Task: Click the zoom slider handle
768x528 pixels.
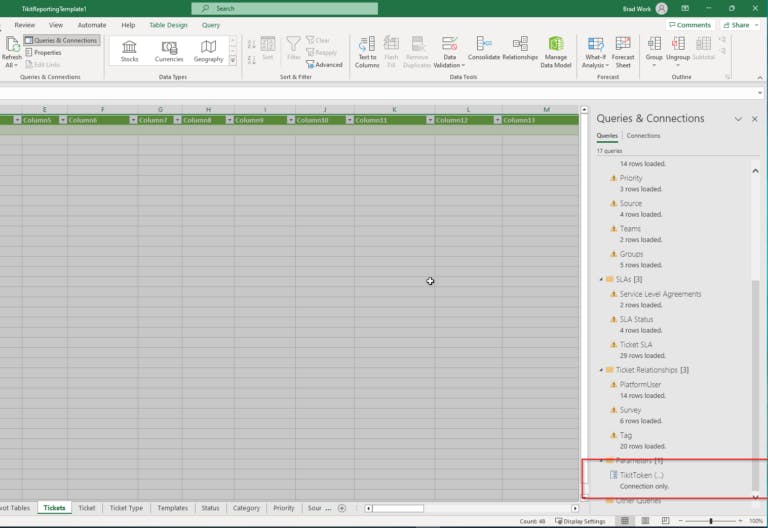Action: tap(710, 521)
